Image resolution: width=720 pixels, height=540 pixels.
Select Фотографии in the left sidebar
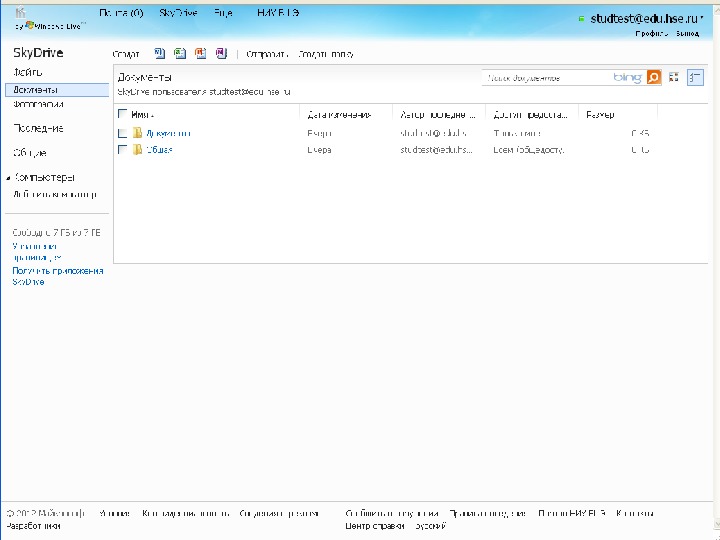click(38, 104)
